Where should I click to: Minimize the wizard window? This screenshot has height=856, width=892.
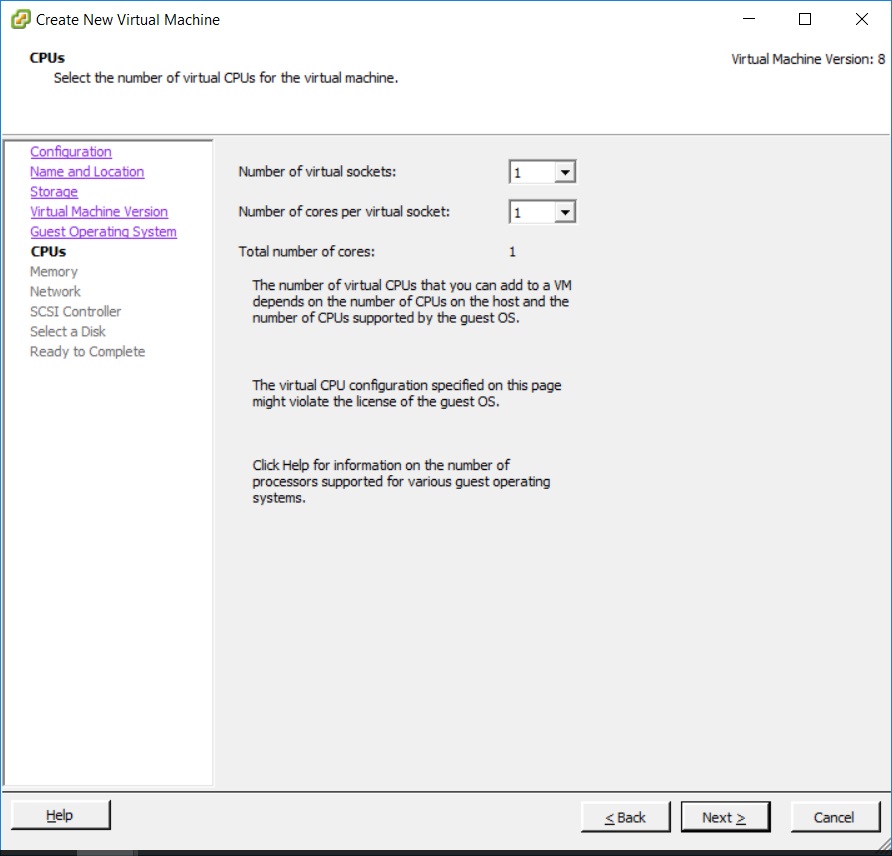[x=748, y=19]
